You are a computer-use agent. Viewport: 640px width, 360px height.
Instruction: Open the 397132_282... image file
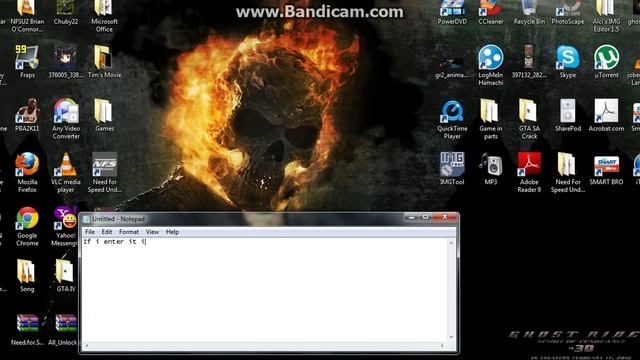point(529,61)
